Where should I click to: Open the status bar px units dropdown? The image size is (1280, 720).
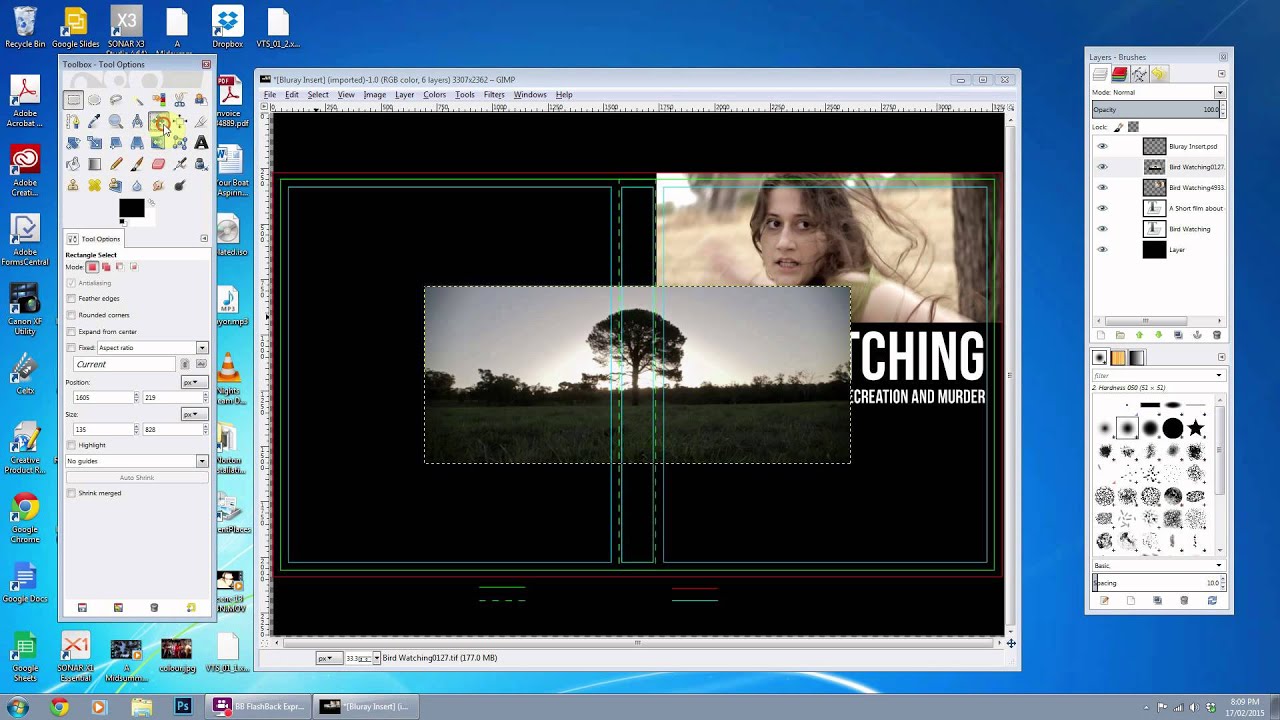[x=329, y=658]
